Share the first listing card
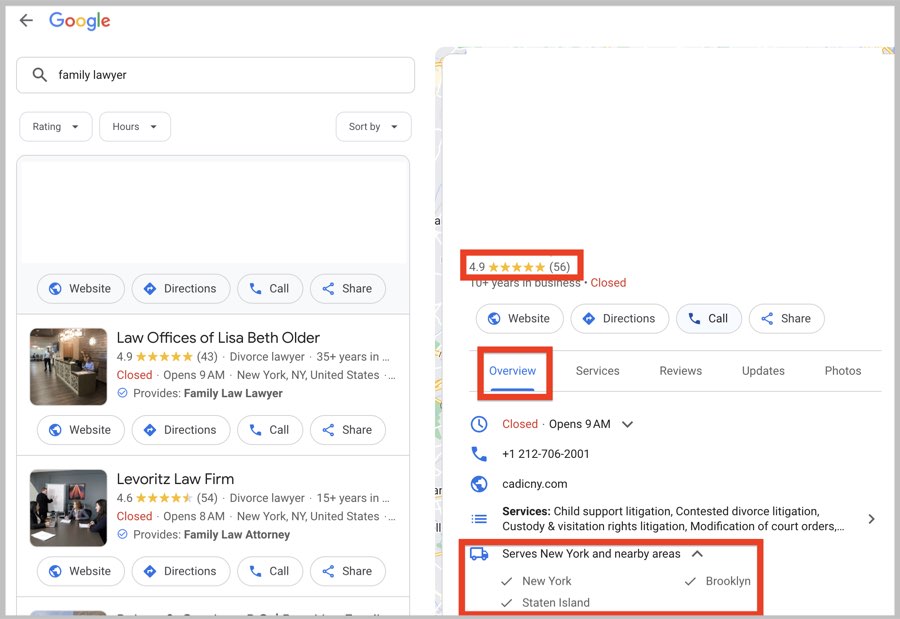Image resolution: width=900 pixels, height=619 pixels. click(x=348, y=289)
